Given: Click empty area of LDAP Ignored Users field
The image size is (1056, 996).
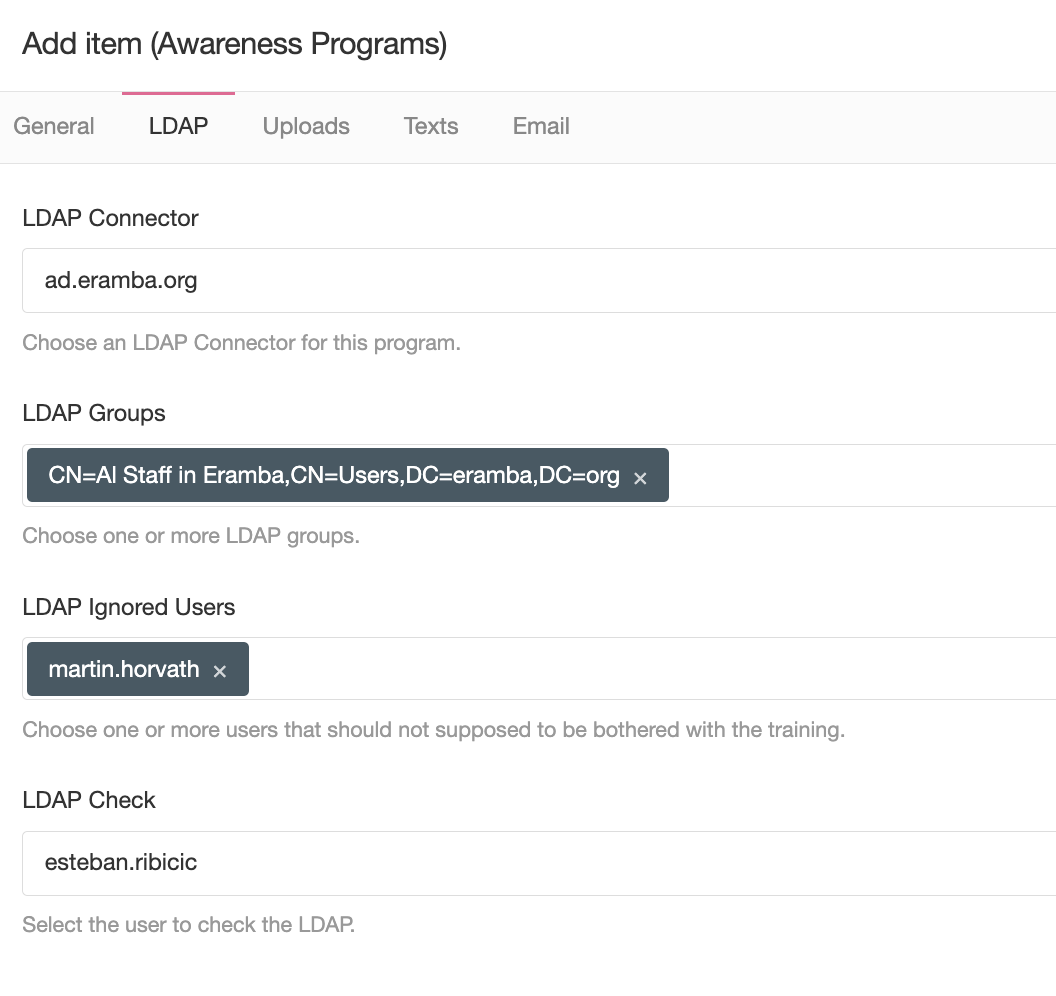Looking at the screenshot, I should pyautogui.click(x=650, y=669).
